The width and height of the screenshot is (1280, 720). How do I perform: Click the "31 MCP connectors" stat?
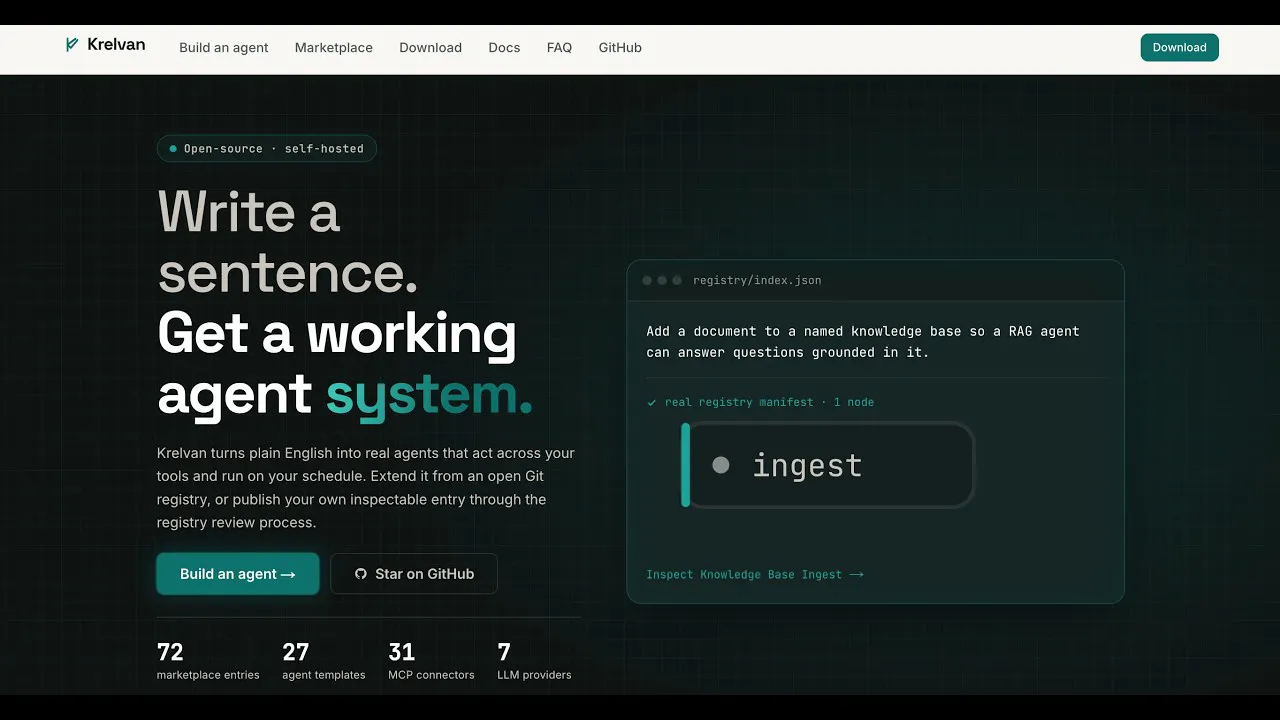coord(431,661)
